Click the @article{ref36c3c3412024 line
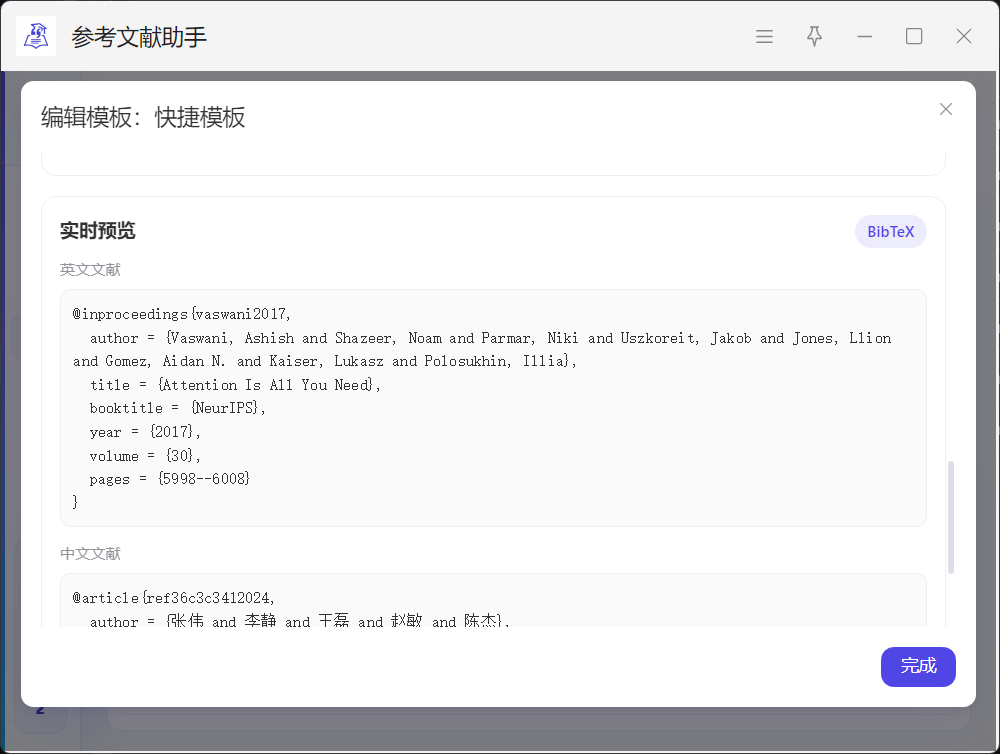 pyautogui.click(x=173, y=598)
